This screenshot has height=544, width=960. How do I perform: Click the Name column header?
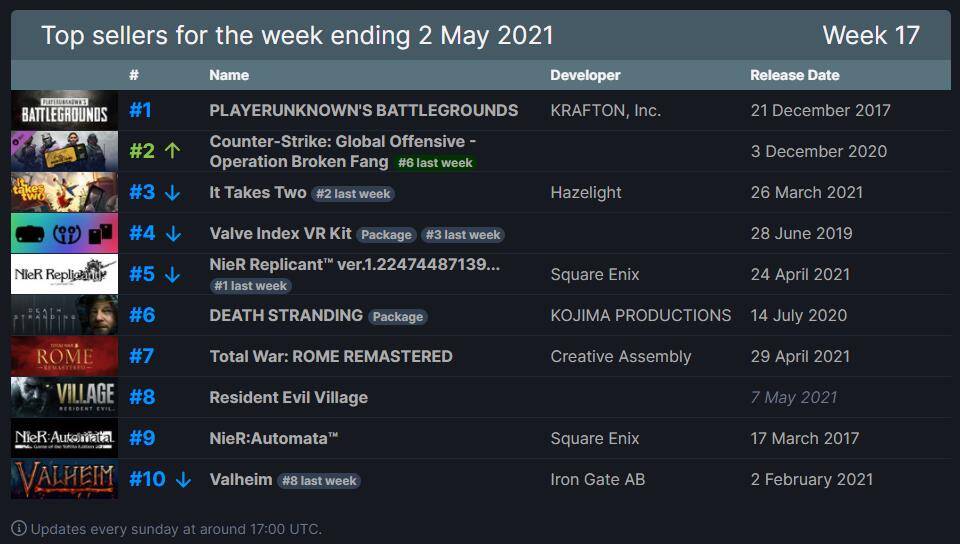(x=229, y=75)
